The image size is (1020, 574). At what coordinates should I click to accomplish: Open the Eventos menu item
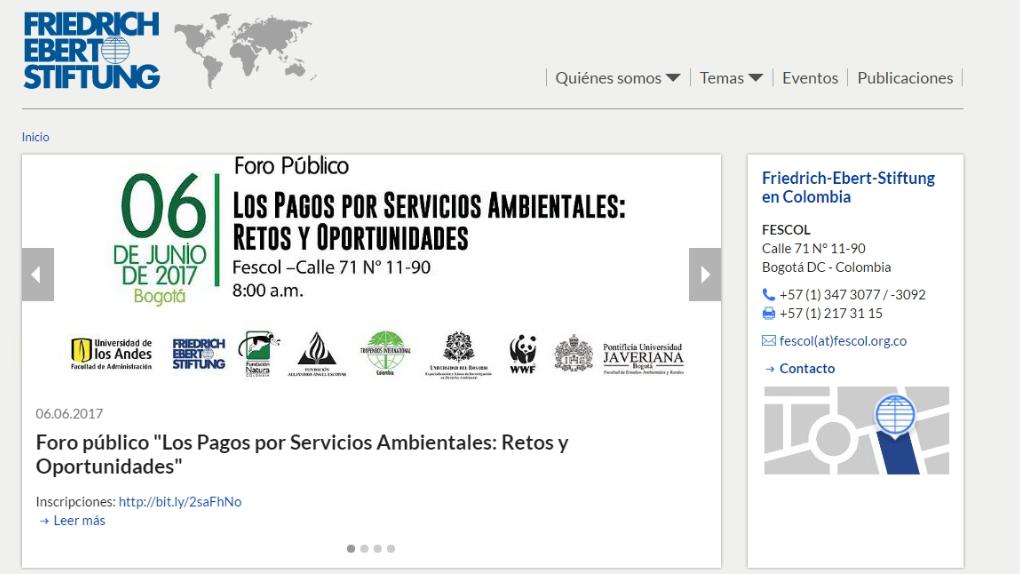coord(810,78)
